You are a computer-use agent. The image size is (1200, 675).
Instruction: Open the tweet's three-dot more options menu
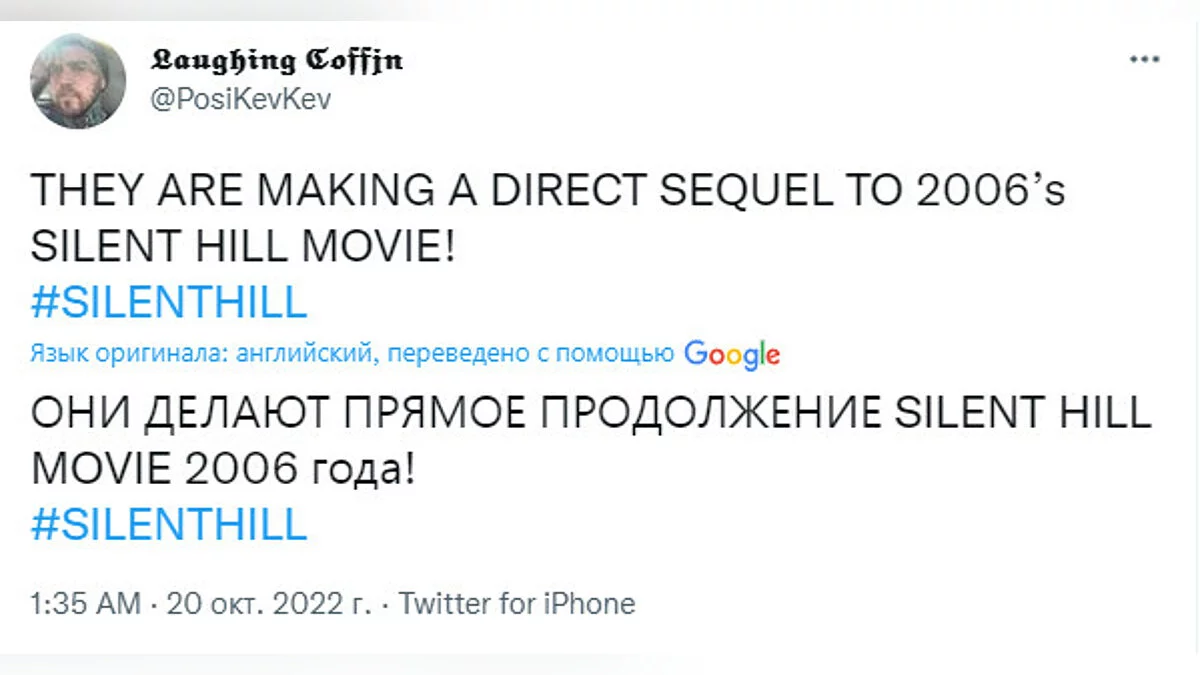[x=1143, y=59]
